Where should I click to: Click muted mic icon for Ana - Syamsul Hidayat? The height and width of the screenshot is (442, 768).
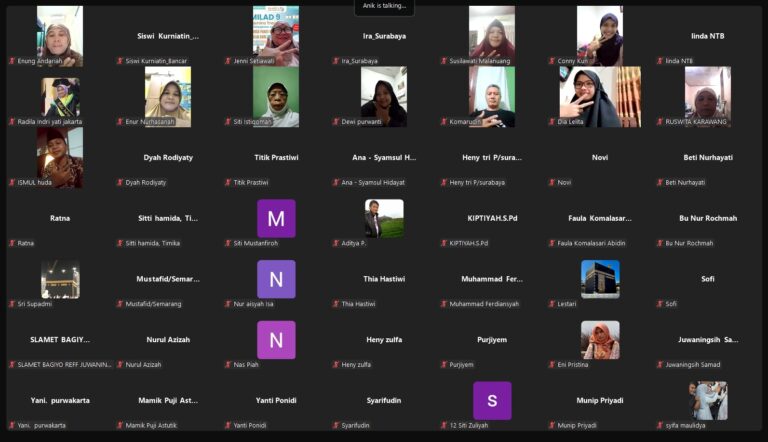click(336, 182)
